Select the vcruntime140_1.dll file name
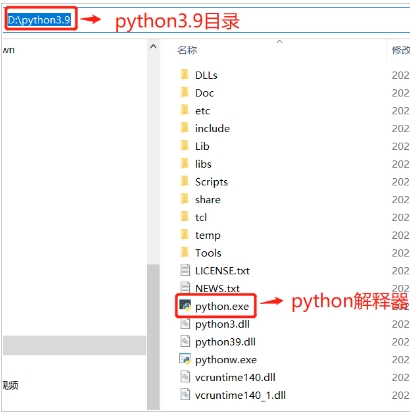Image resolution: width=410 pixels, height=415 pixels. pos(240,395)
